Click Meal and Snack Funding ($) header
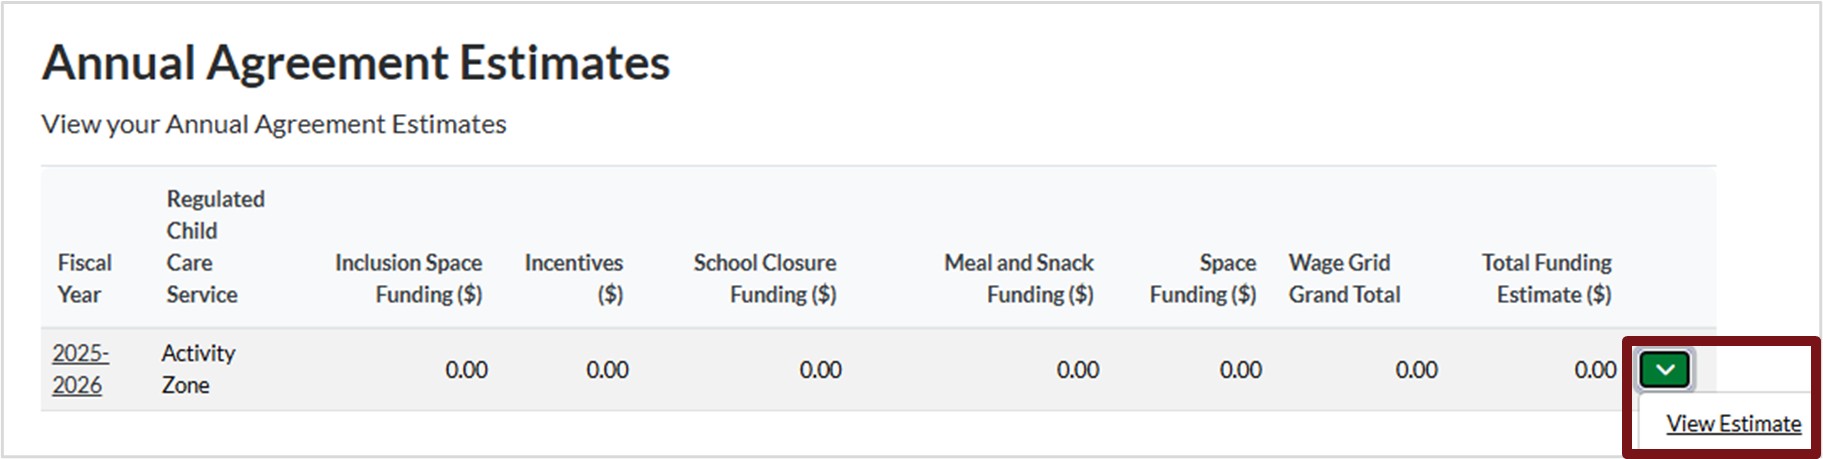Viewport: 1823px width, 459px height. 1019,278
